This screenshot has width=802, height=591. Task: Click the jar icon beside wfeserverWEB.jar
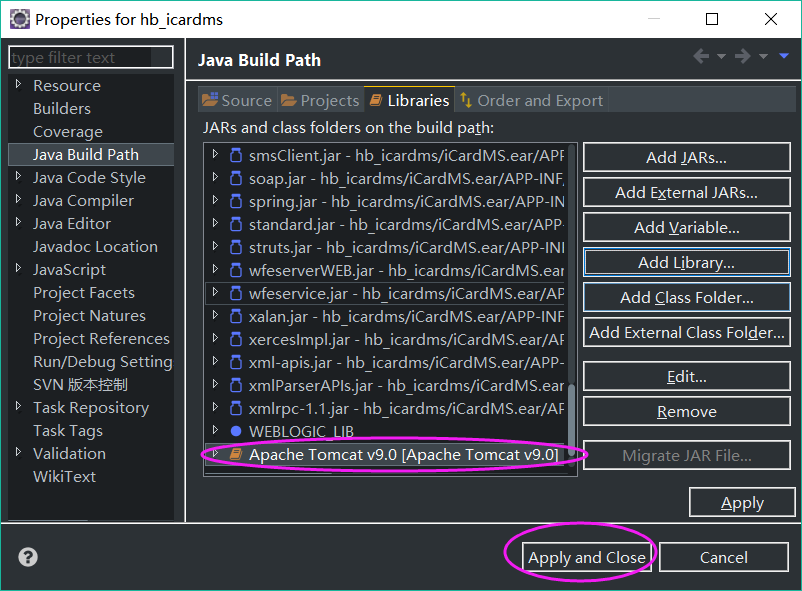click(x=236, y=270)
